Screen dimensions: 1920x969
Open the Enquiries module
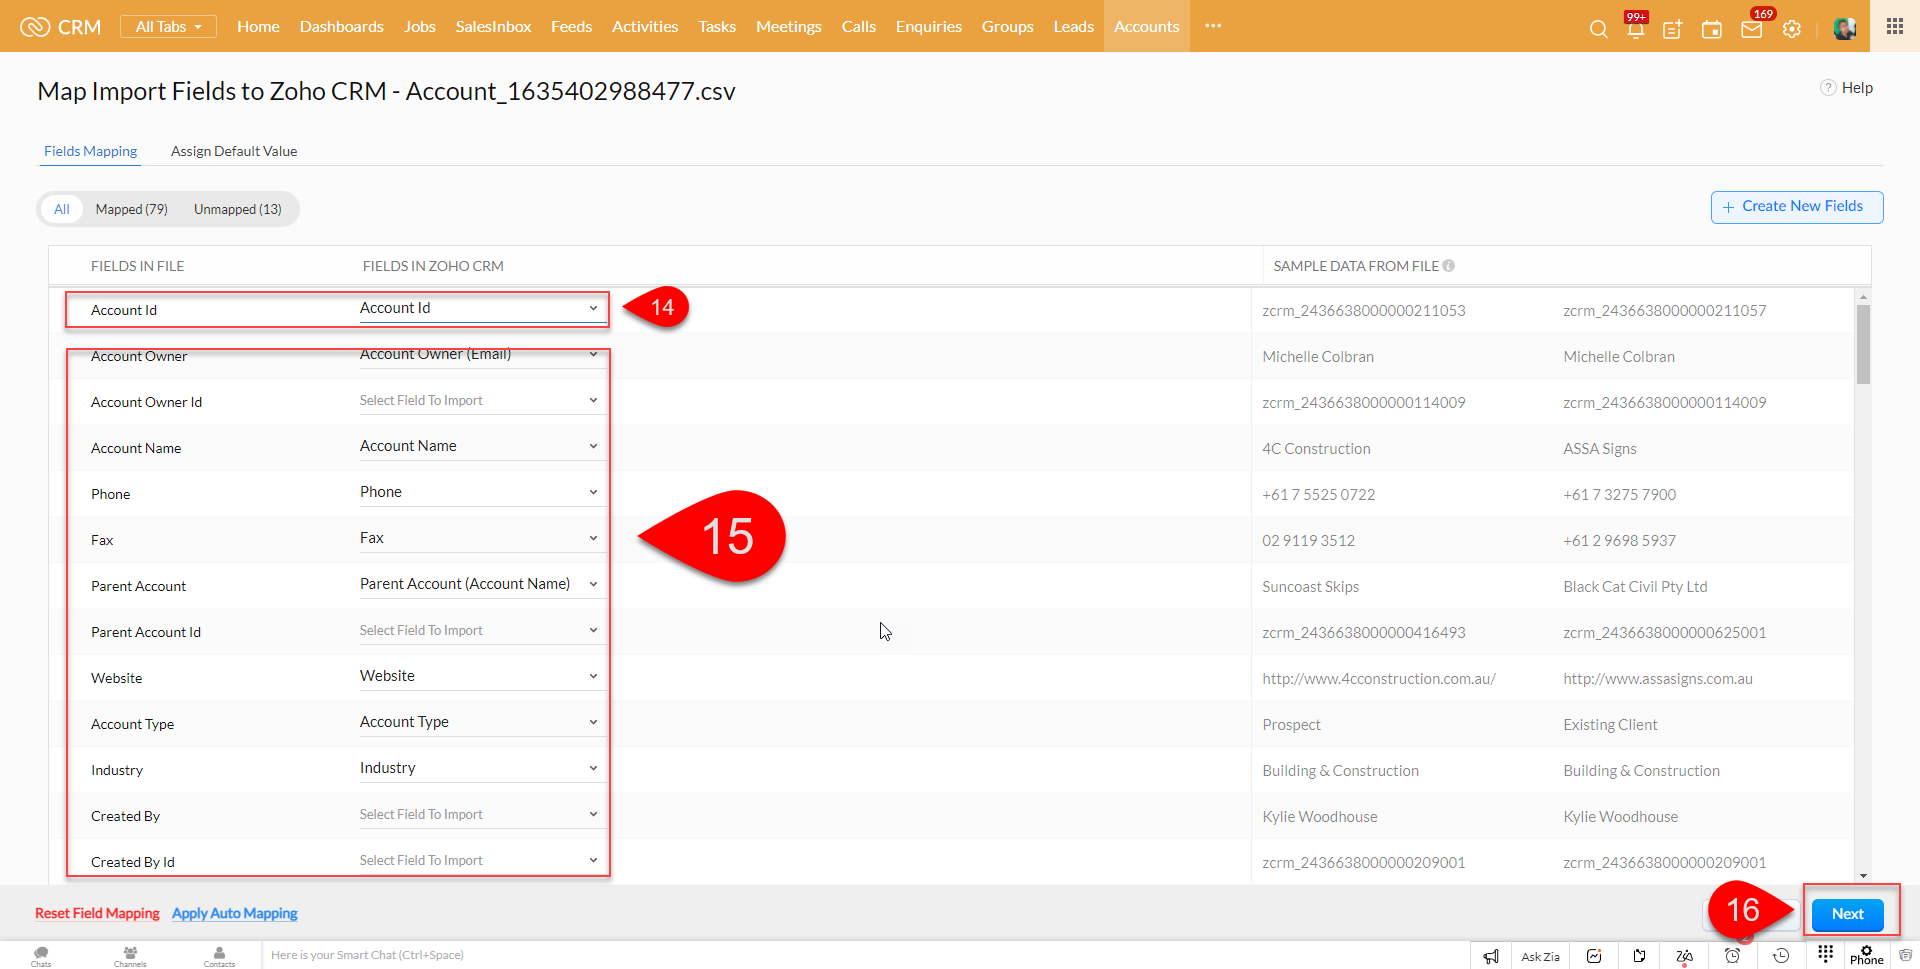(x=929, y=27)
